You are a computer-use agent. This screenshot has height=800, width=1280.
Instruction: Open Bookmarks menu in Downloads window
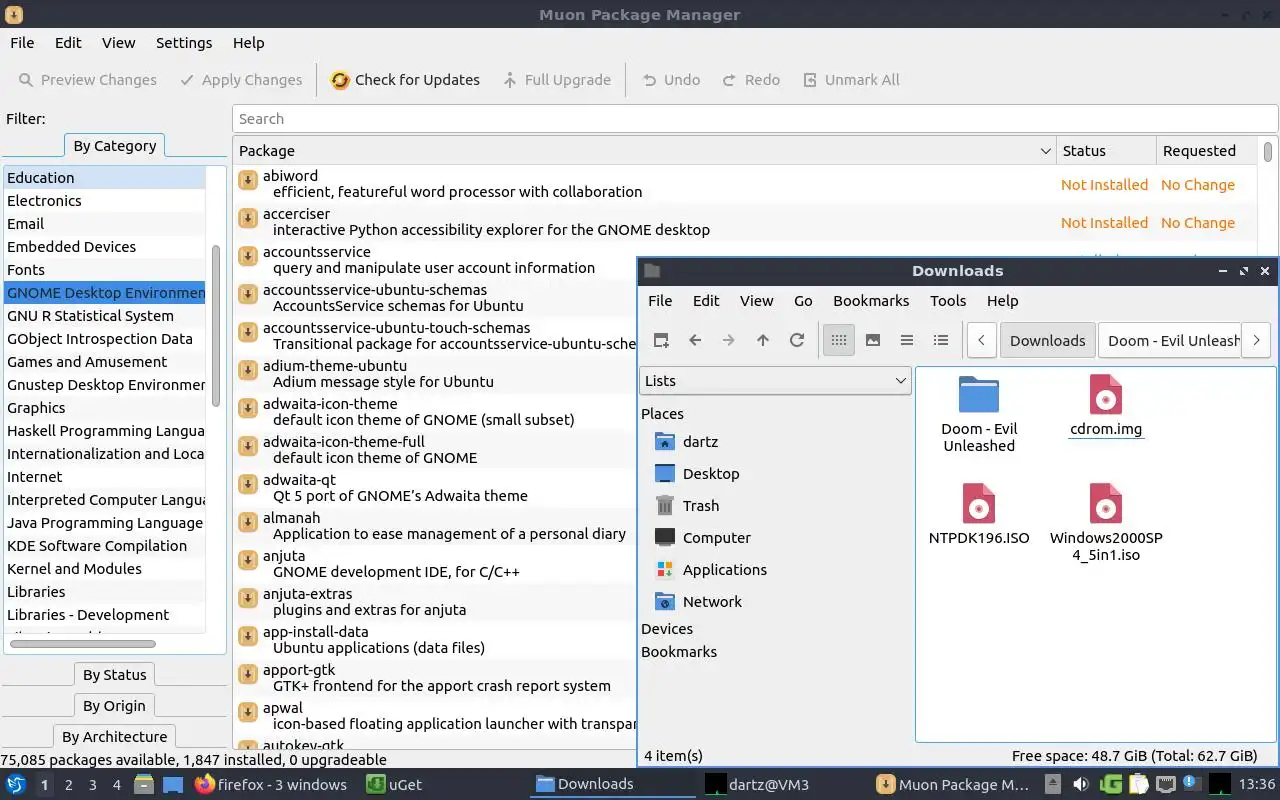(x=871, y=301)
